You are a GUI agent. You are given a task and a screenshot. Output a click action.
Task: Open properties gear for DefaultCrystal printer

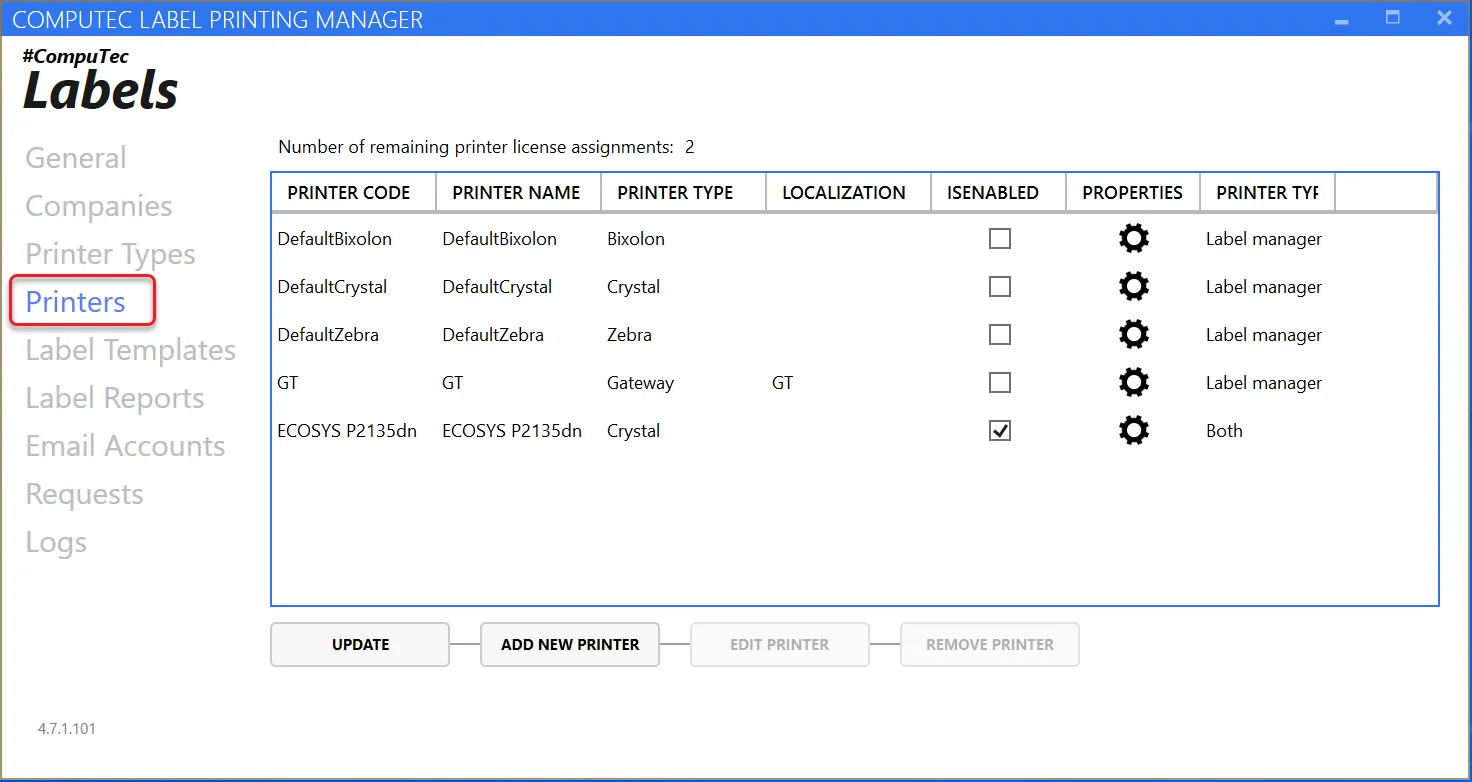click(1133, 287)
